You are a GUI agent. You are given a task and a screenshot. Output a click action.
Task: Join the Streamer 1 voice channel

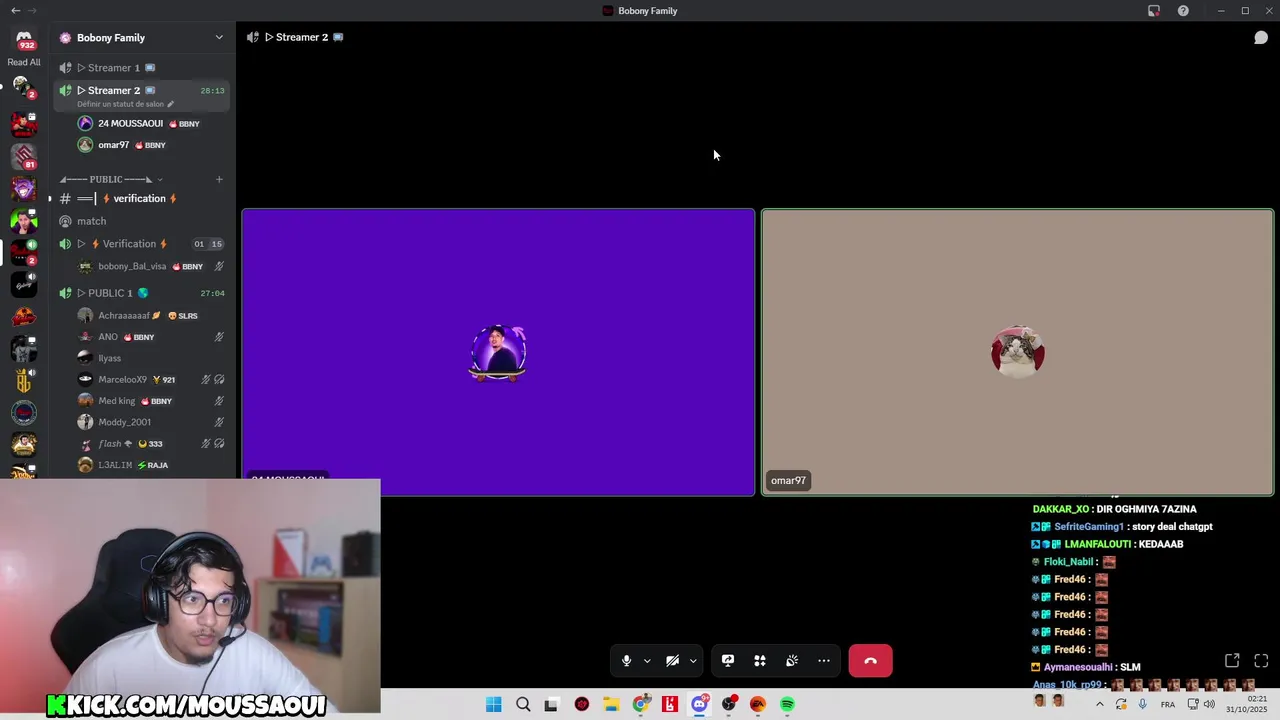click(141, 68)
